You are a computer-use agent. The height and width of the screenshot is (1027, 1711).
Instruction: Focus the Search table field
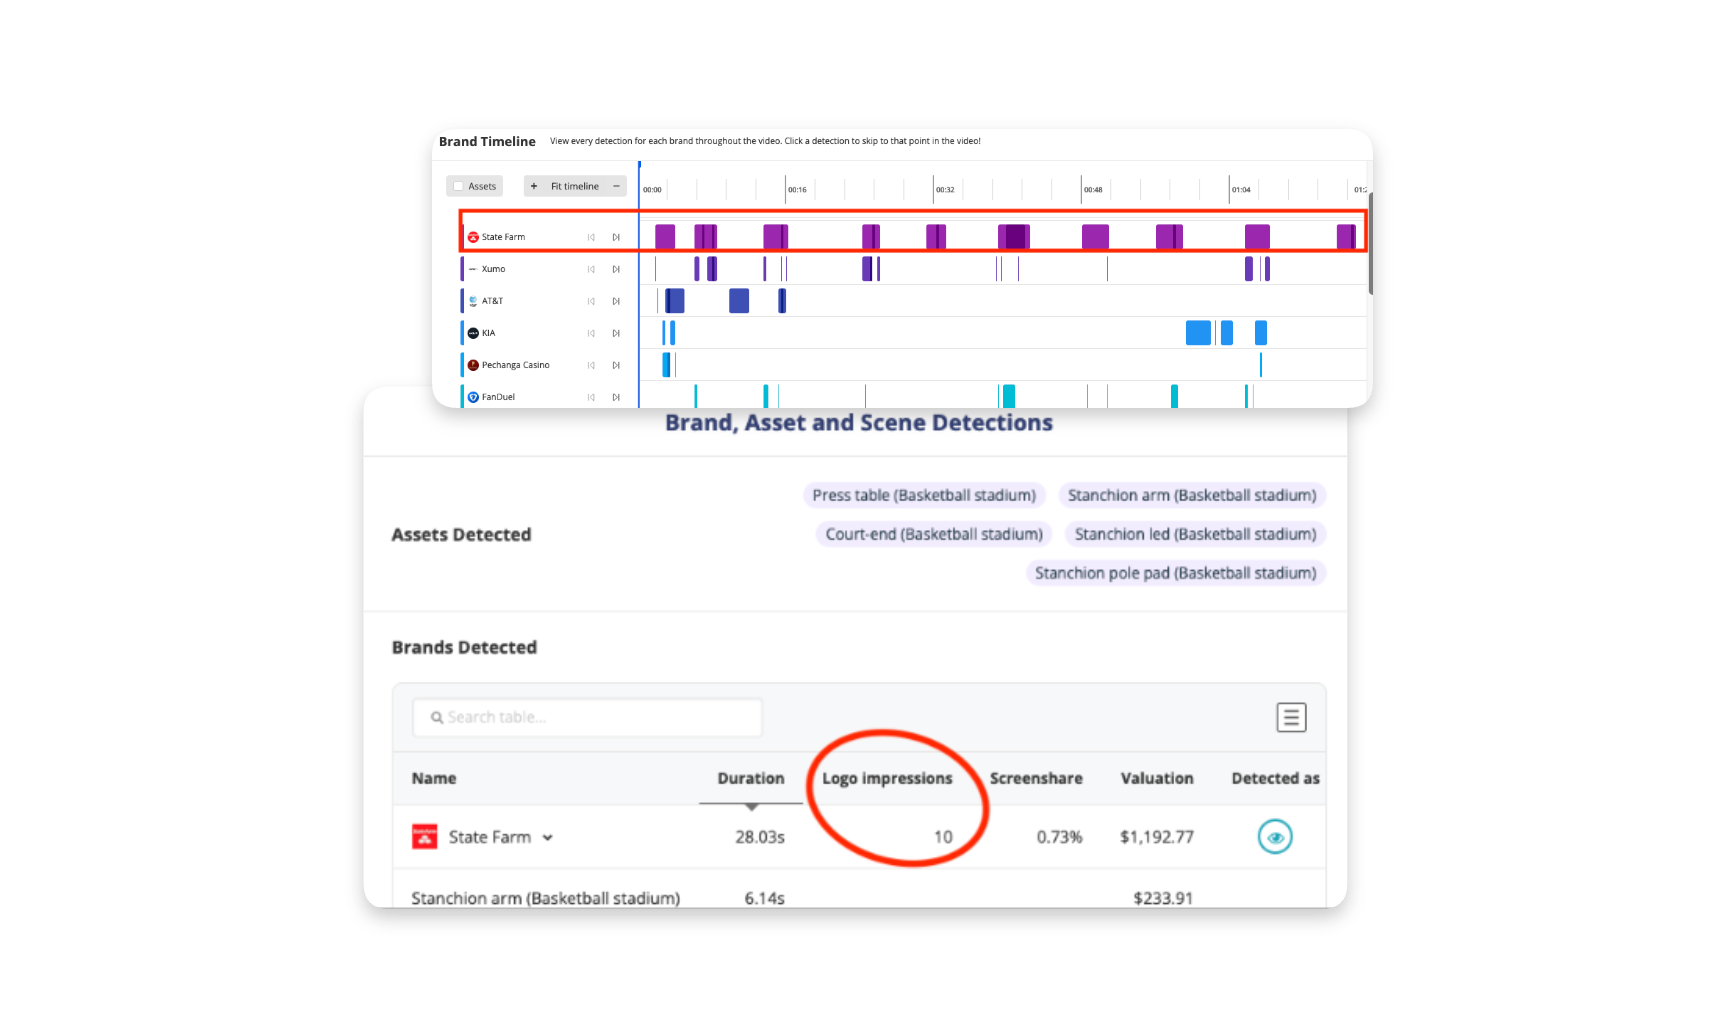[x=587, y=717]
